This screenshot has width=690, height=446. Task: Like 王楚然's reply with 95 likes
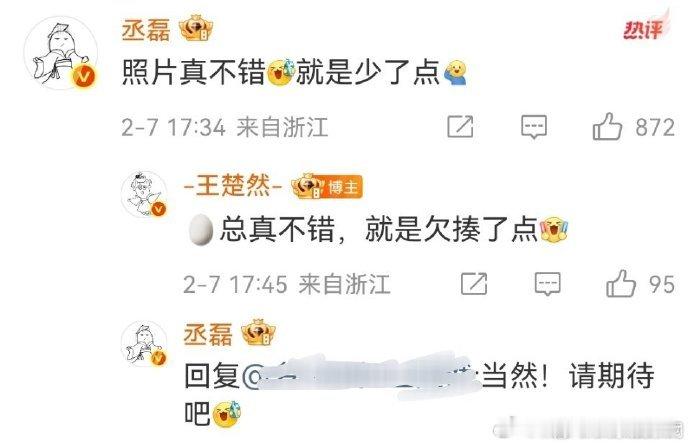point(621,284)
